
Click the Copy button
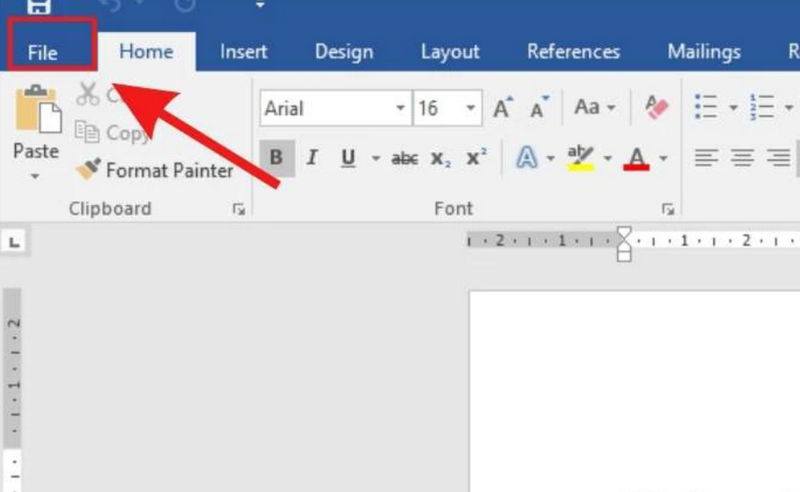[113, 133]
